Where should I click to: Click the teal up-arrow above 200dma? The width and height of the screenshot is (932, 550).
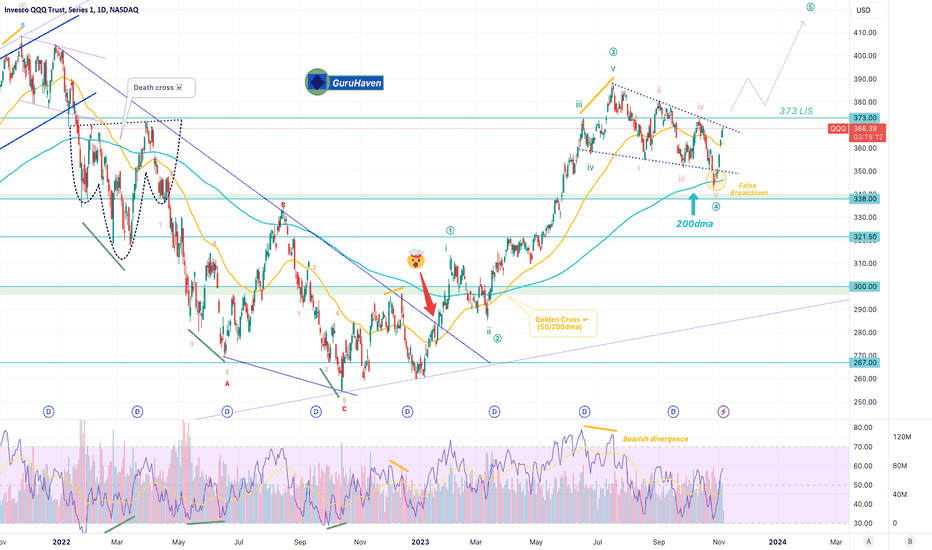694,204
